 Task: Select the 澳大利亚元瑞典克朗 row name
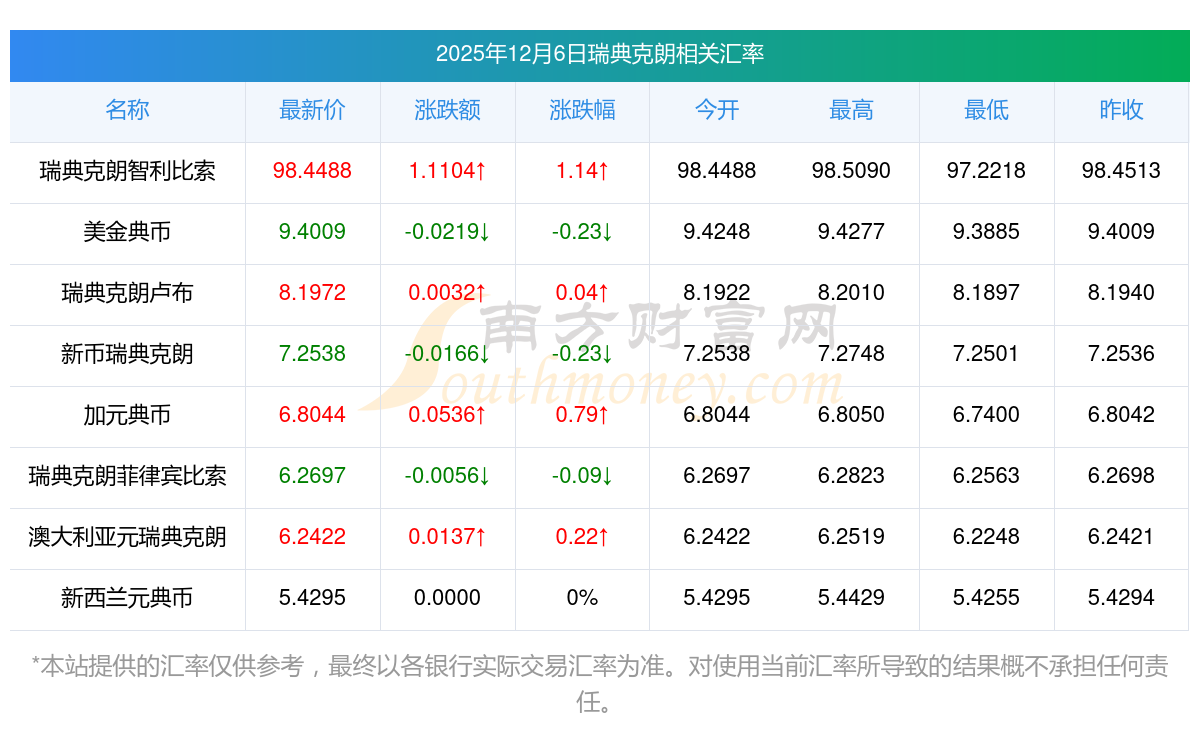127,537
